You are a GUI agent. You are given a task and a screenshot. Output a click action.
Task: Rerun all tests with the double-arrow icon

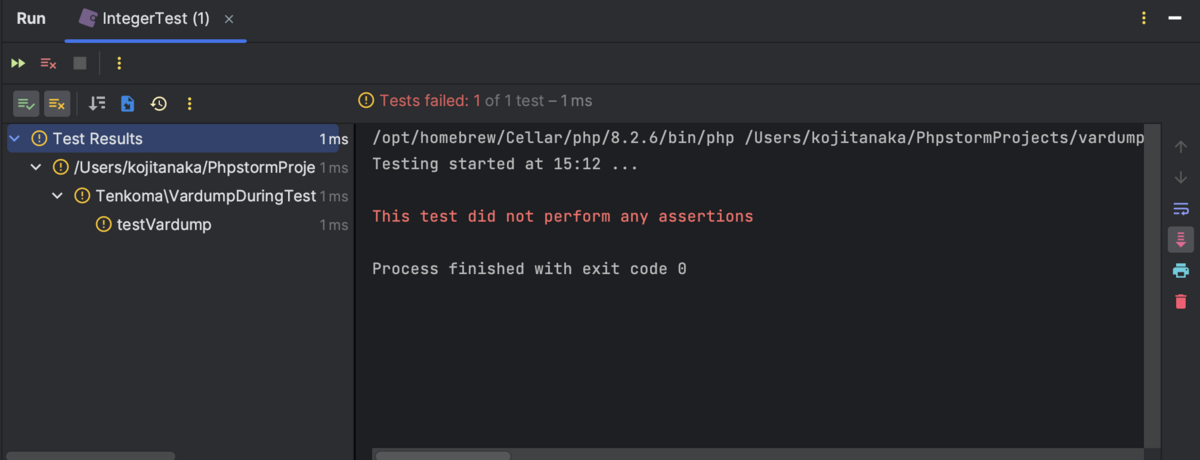coord(18,63)
